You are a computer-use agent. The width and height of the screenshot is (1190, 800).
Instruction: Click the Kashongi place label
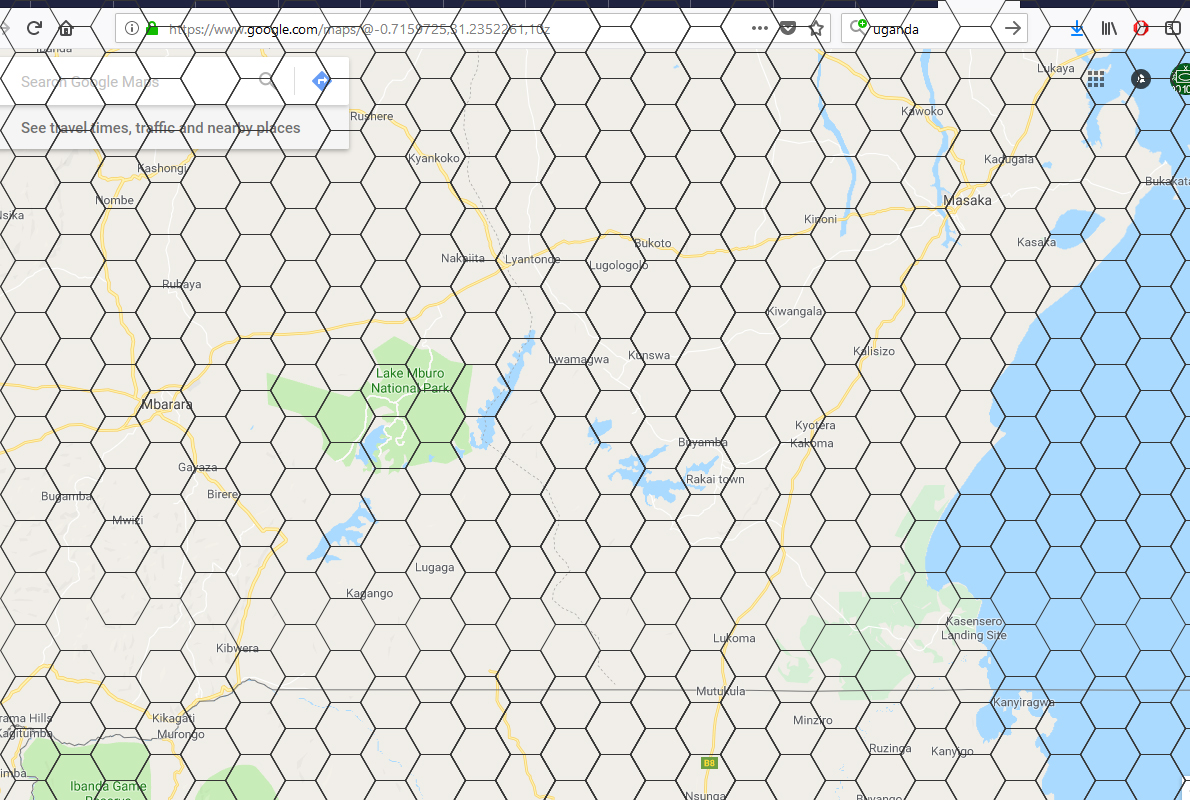coord(161,168)
